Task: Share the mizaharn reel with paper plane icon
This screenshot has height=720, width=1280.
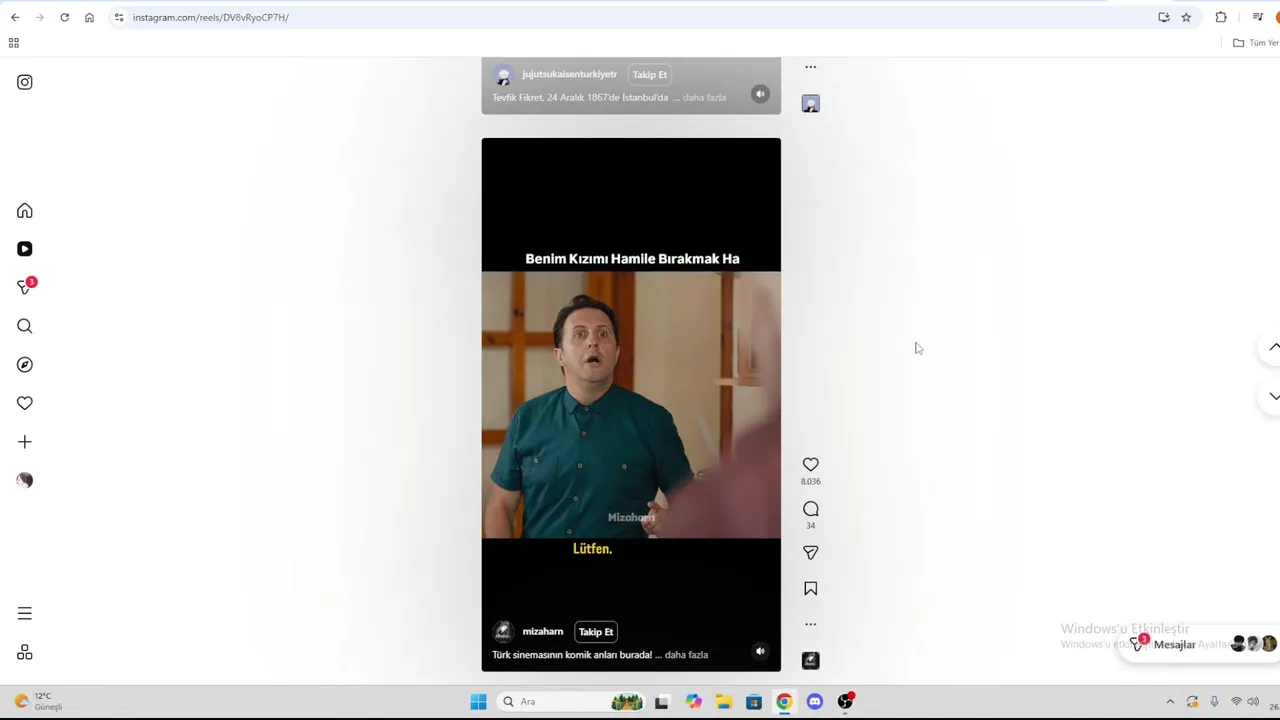Action: click(x=811, y=552)
